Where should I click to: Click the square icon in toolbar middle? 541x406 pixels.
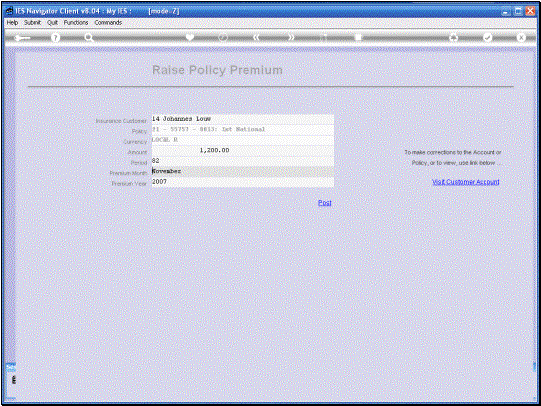358,37
